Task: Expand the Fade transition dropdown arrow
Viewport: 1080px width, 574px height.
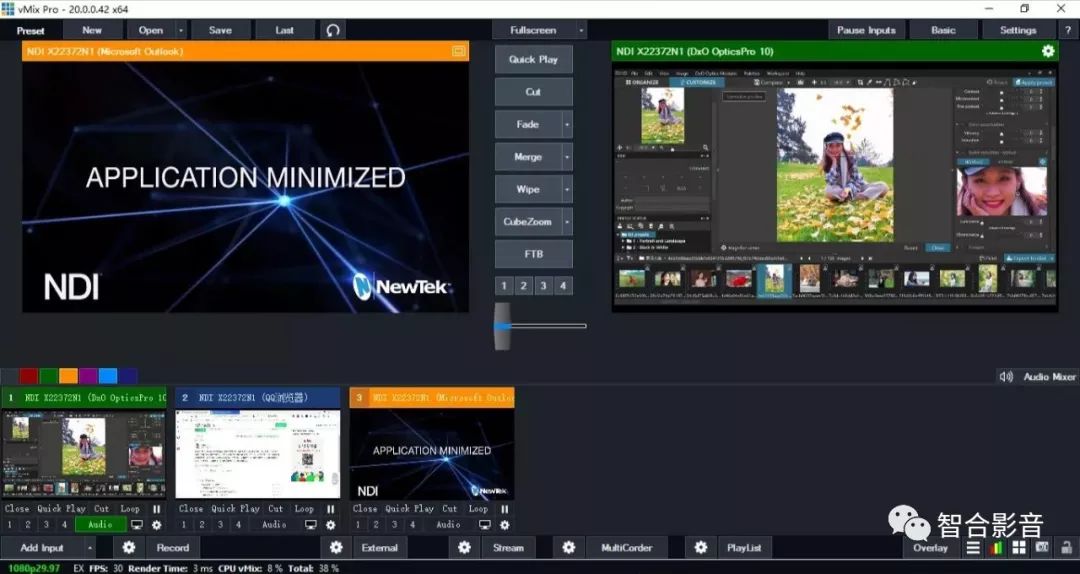Action: click(568, 125)
